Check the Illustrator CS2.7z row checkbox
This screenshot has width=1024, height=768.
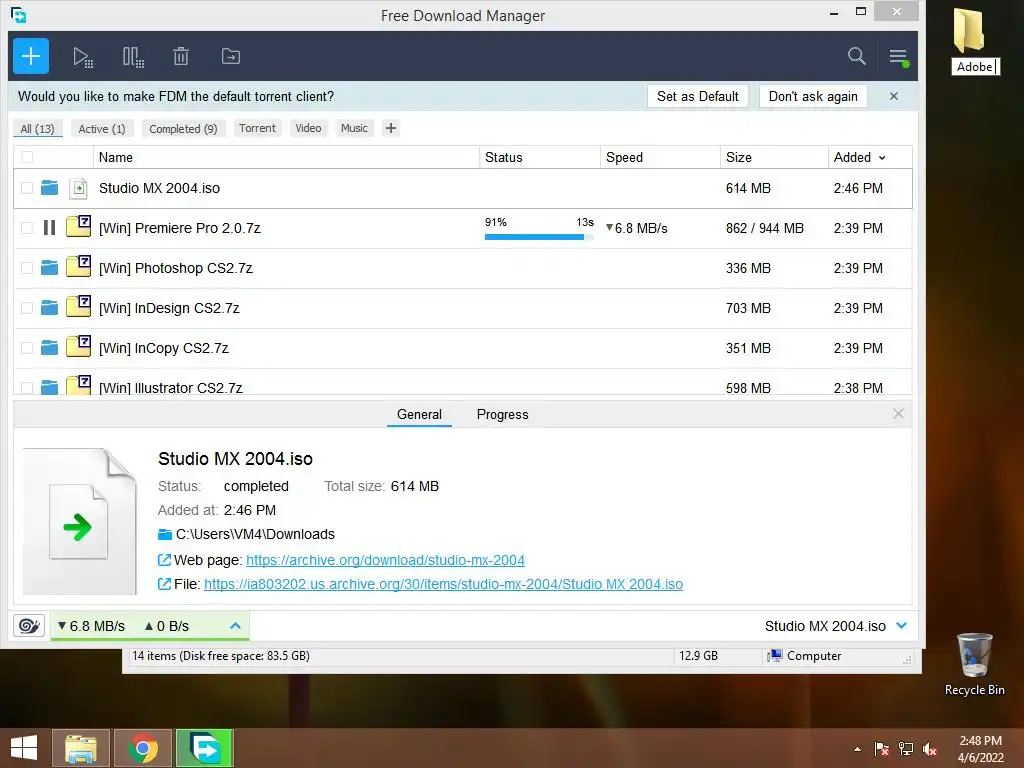tap(27, 388)
